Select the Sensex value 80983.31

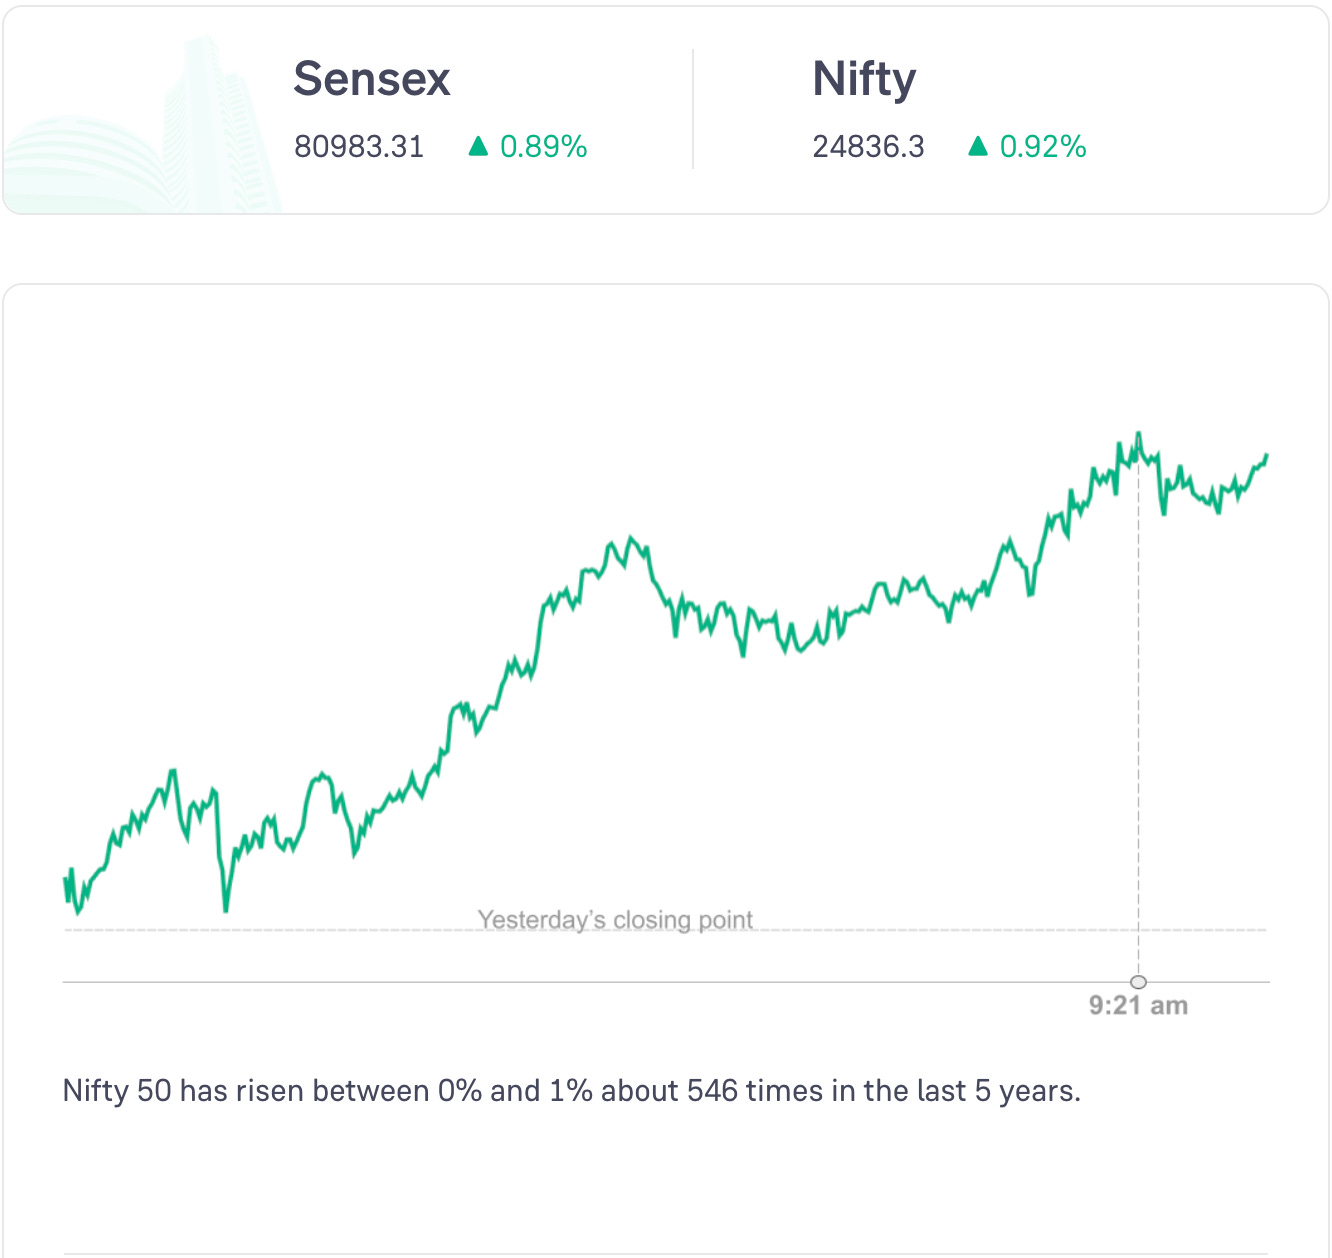[x=359, y=147]
